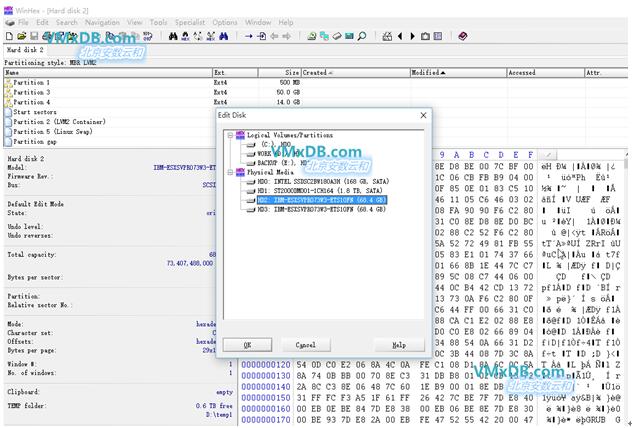
Task: Close the Edit Disk dialog
Action: point(423,115)
